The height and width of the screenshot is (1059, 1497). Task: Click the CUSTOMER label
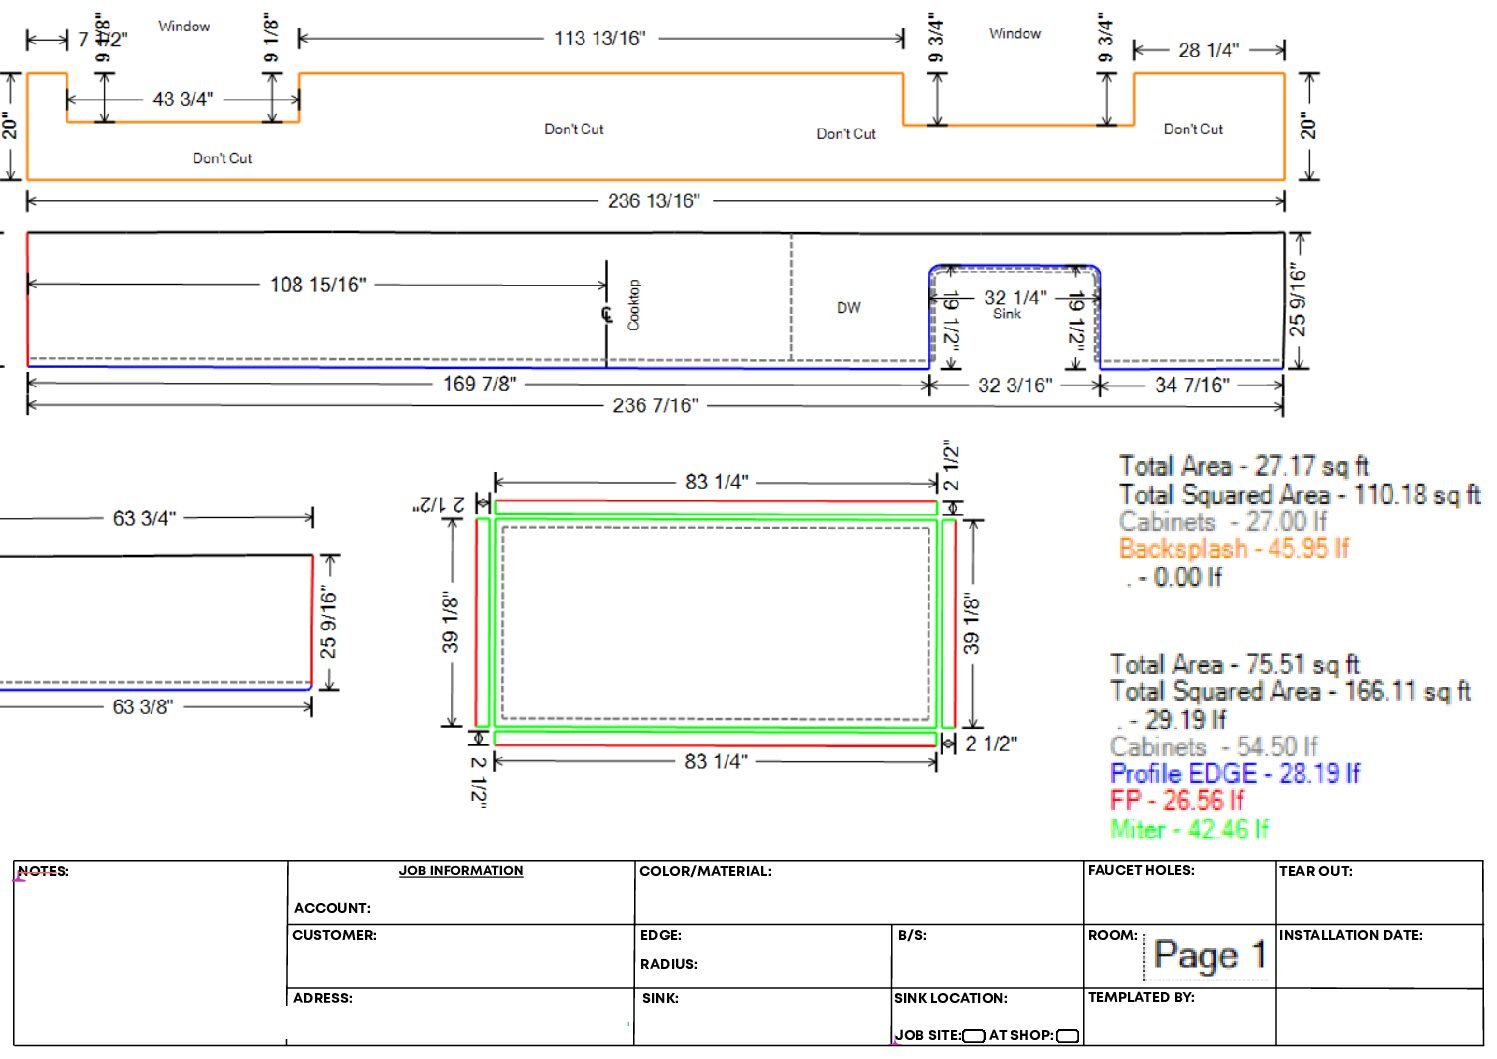tap(334, 935)
